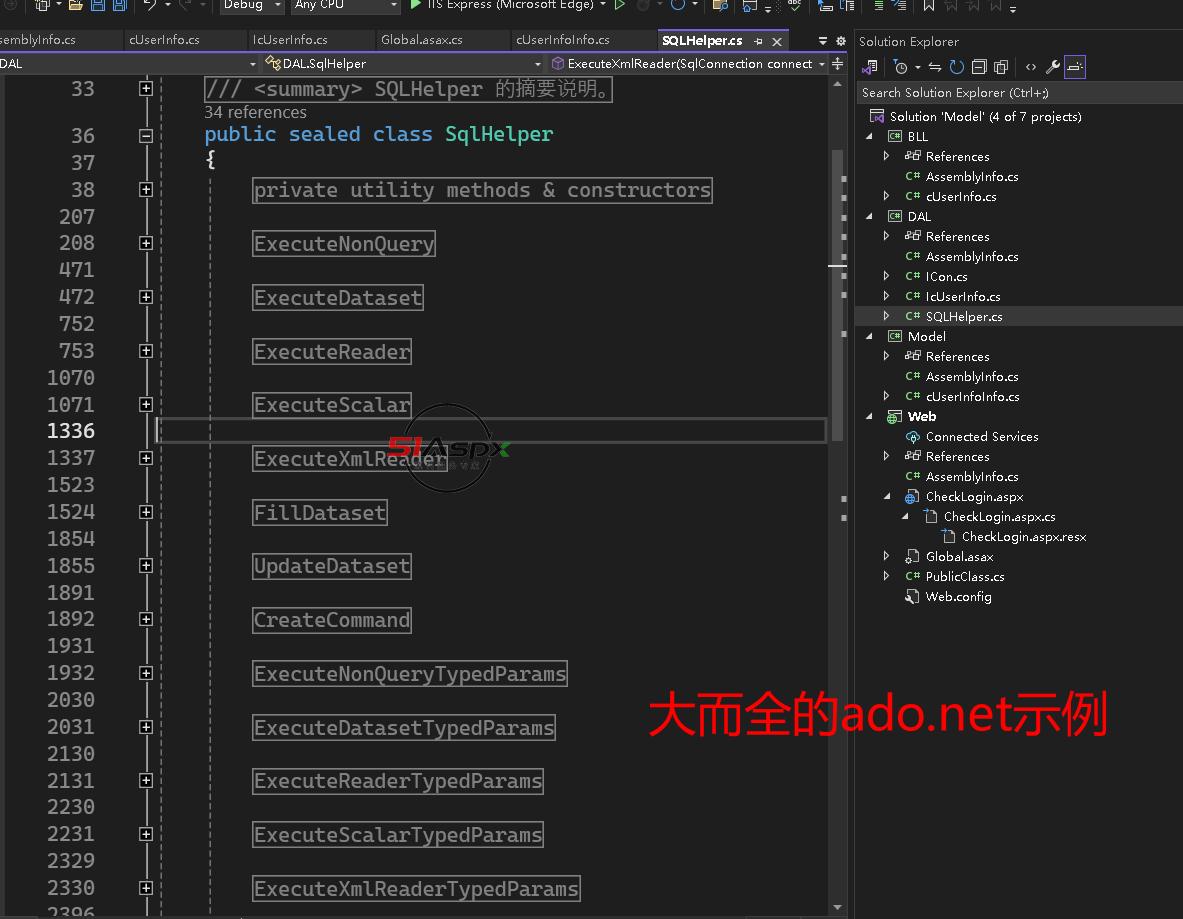Click the editor vertical scrollbar
Image resolution: width=1183 pixels, height=919 pixels.
(838, 300)
